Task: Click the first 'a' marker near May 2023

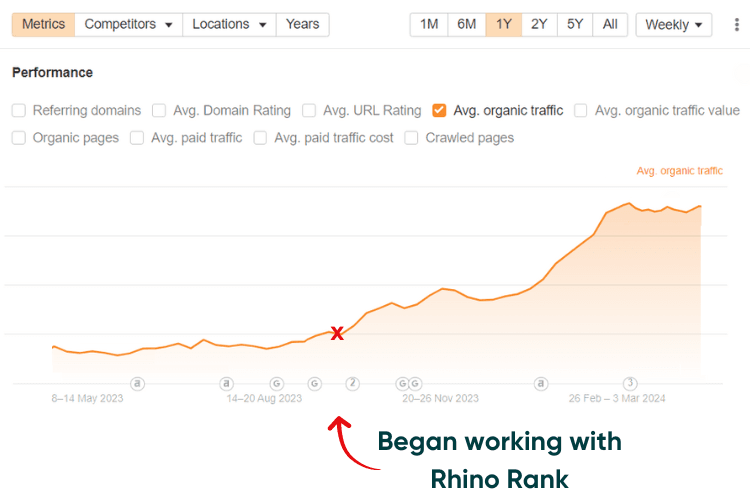Action: click(x=138, y=383)
